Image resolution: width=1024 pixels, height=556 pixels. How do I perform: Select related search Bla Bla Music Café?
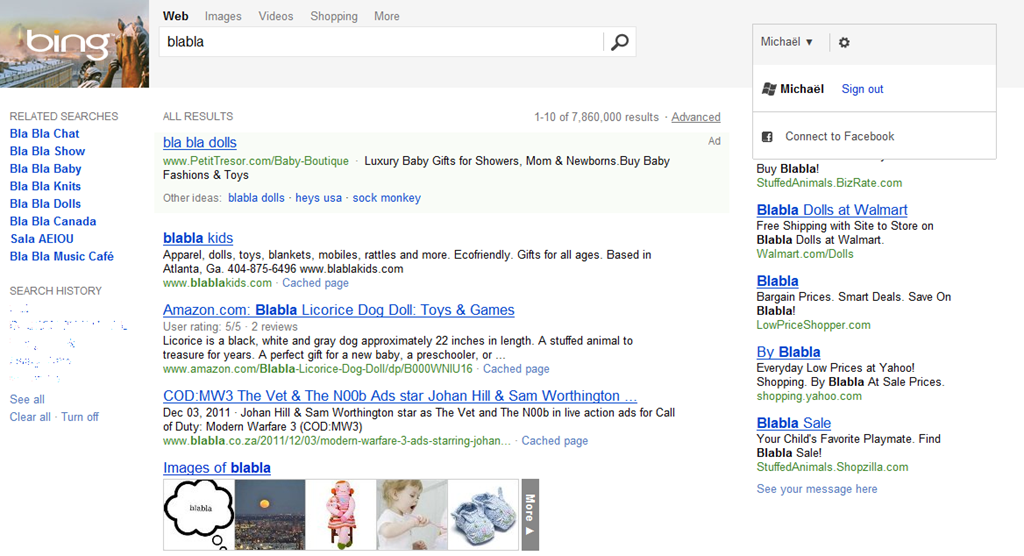61,257
